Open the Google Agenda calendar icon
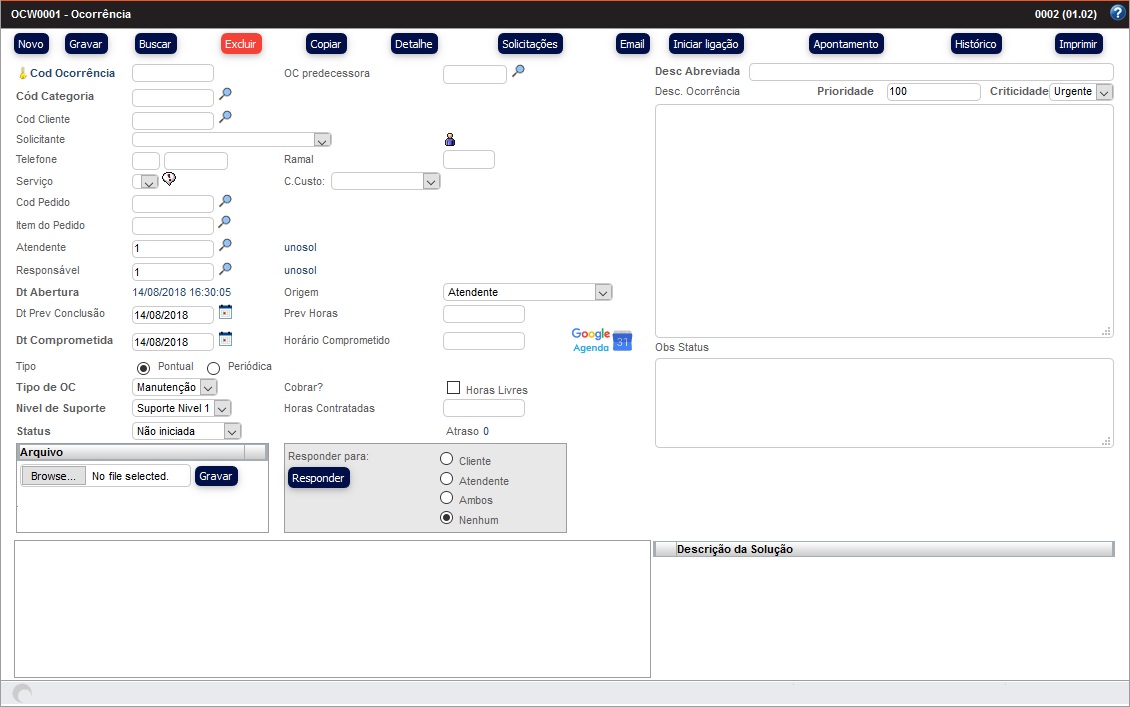The width and height of the screenshot is (1130, 707). [x=602, y=340]
